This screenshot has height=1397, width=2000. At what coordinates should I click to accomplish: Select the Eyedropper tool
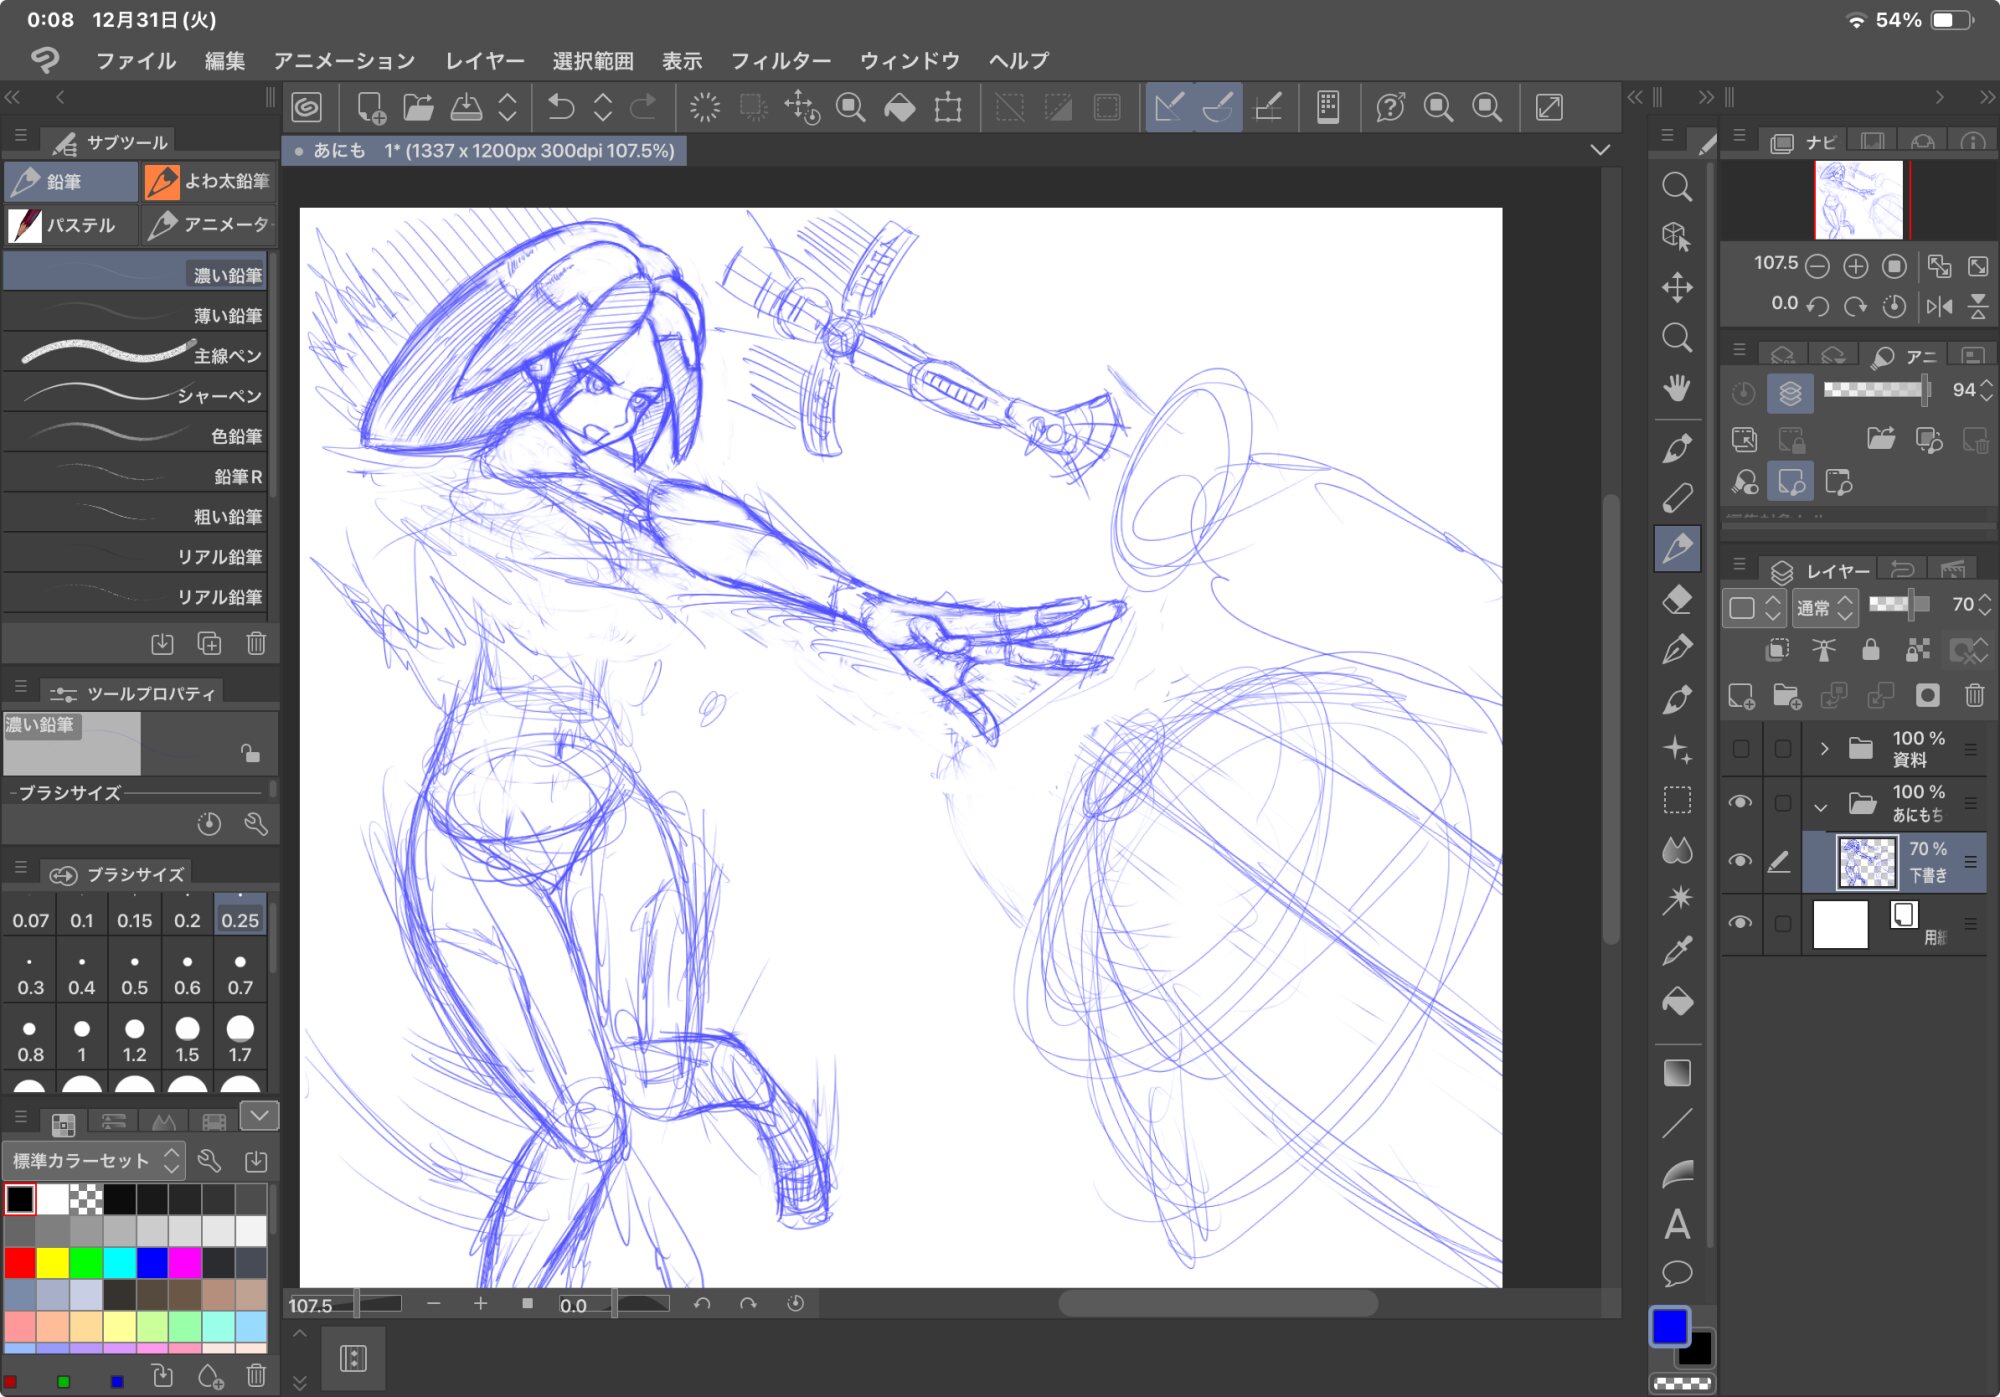[1677, 950]
